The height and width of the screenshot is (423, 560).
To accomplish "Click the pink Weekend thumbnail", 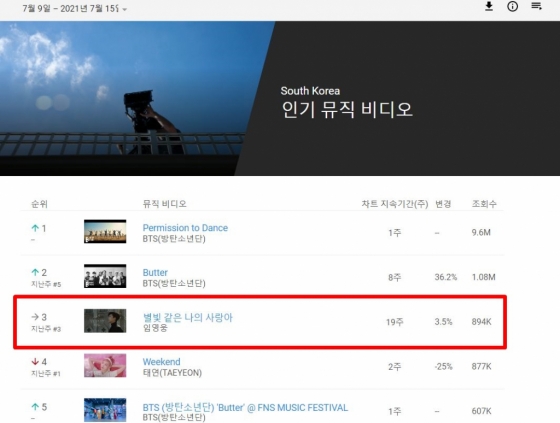I will (105, 365).
